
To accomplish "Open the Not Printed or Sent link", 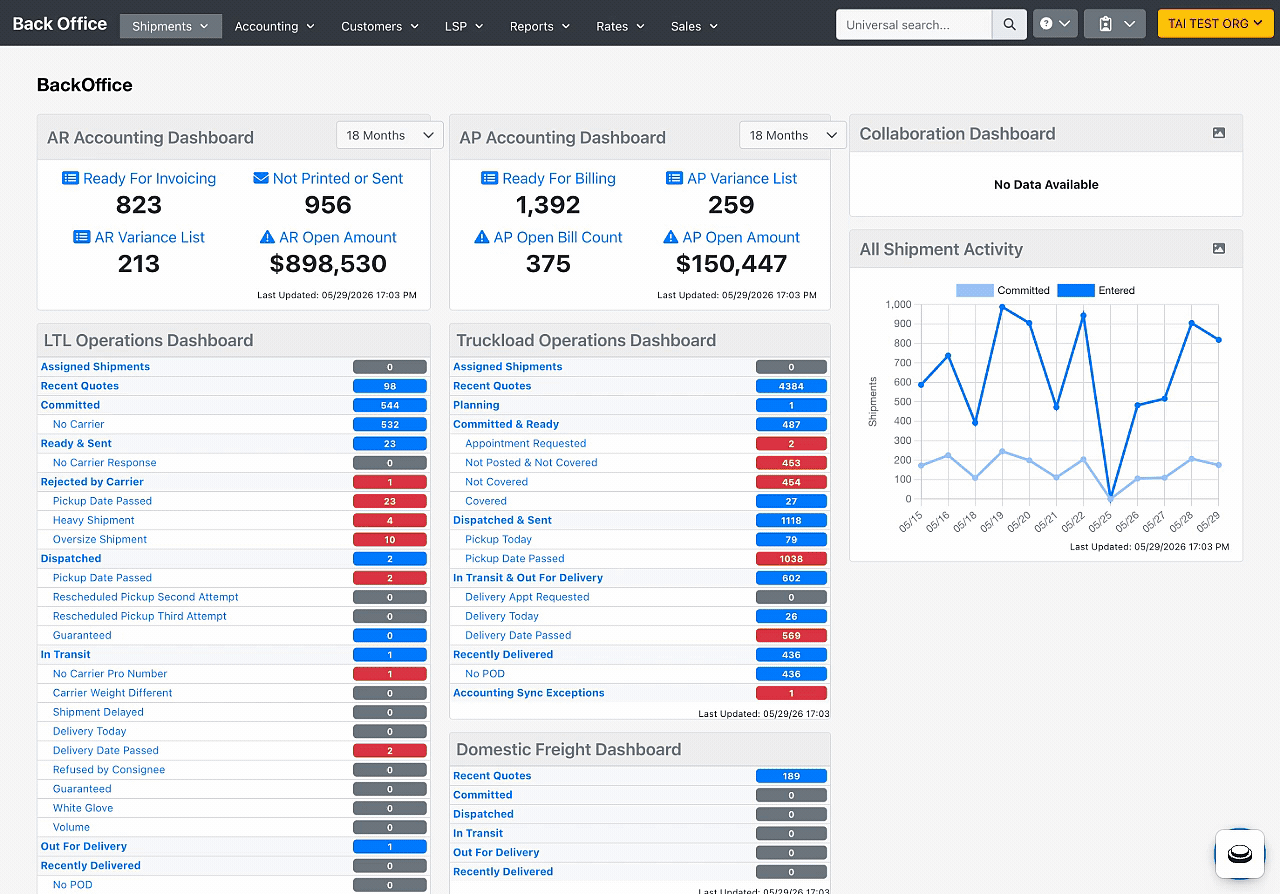I will (338, 178).
